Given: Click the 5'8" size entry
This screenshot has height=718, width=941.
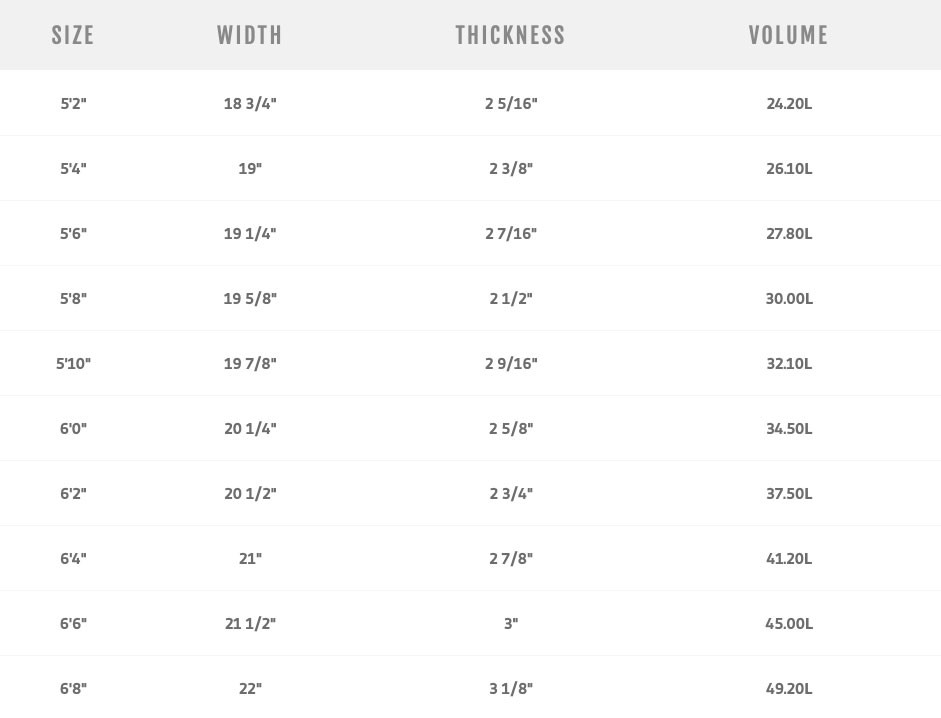Looking at the screenshot, I should point(73,298).
